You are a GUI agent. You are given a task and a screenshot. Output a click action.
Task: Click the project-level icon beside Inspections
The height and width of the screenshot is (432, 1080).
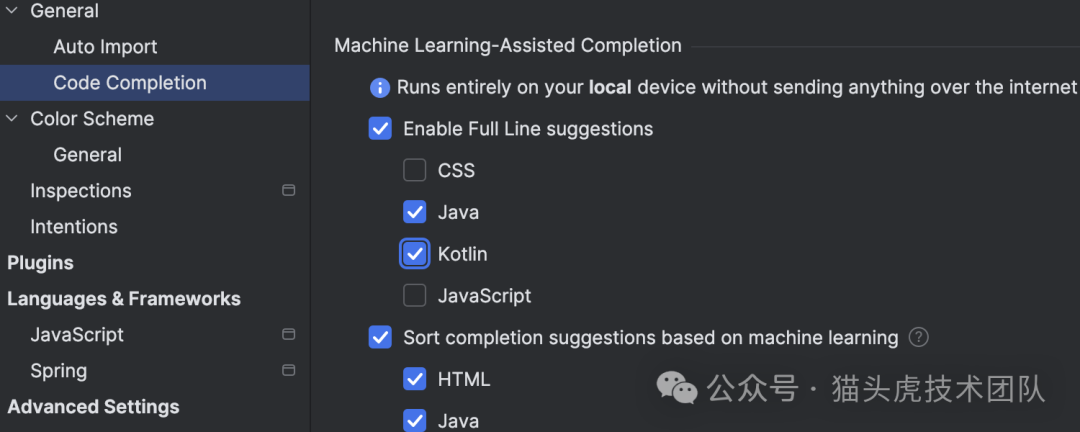point(289,191)
